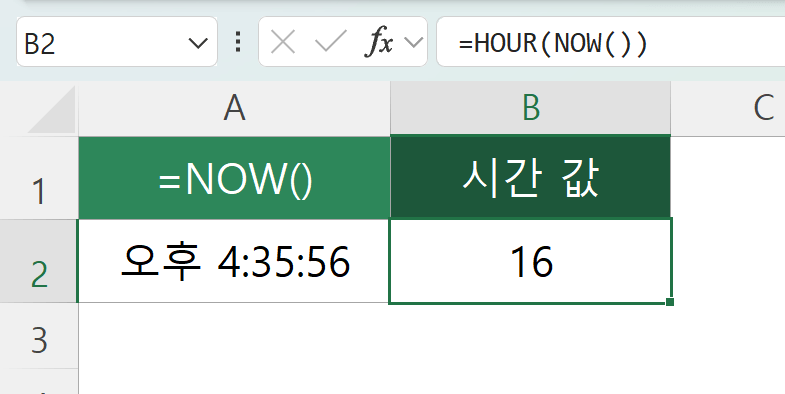The height and width of the screenshot is (394, 785).
Task: Select cell A1 containing =NOW()
Action: pyautogui.click(x=234, y=178)
